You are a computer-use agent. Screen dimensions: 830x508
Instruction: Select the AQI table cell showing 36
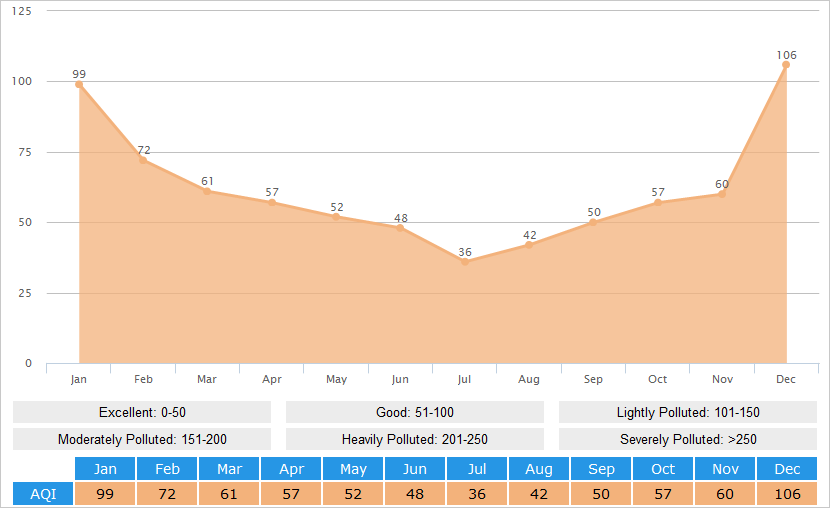tap(477, 494)
